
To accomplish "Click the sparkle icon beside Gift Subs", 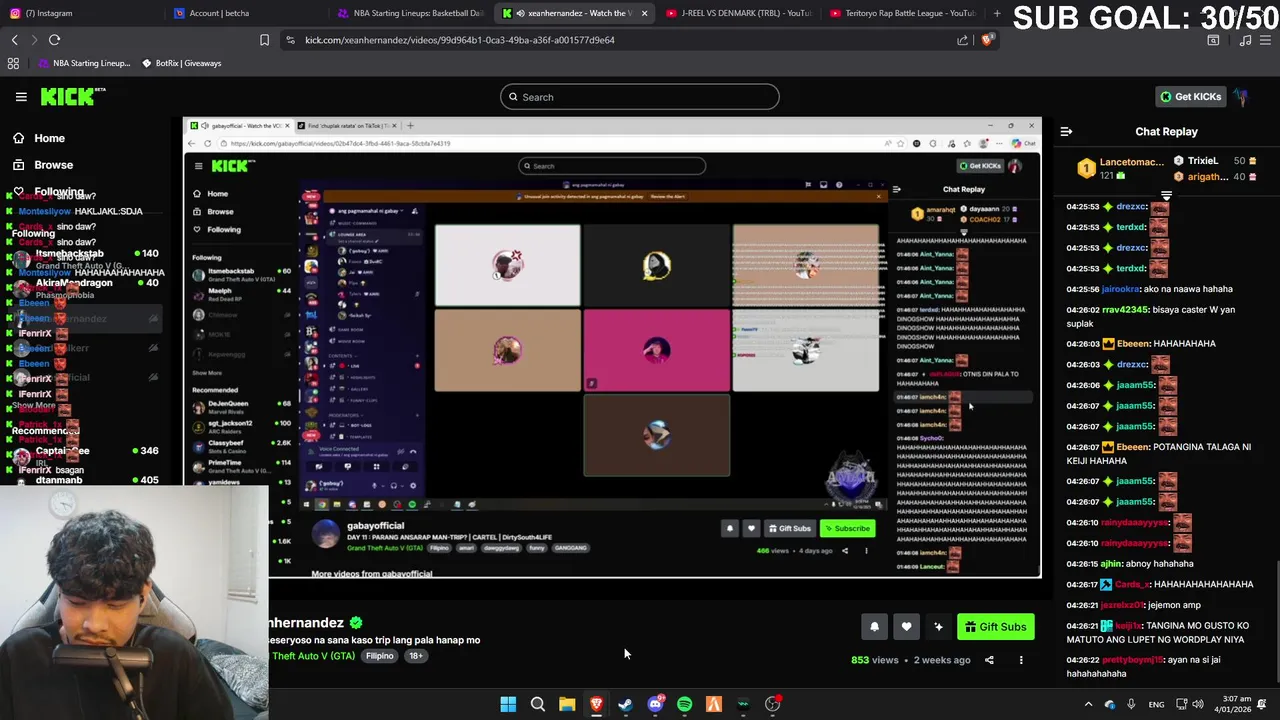I will coord(938,627).
